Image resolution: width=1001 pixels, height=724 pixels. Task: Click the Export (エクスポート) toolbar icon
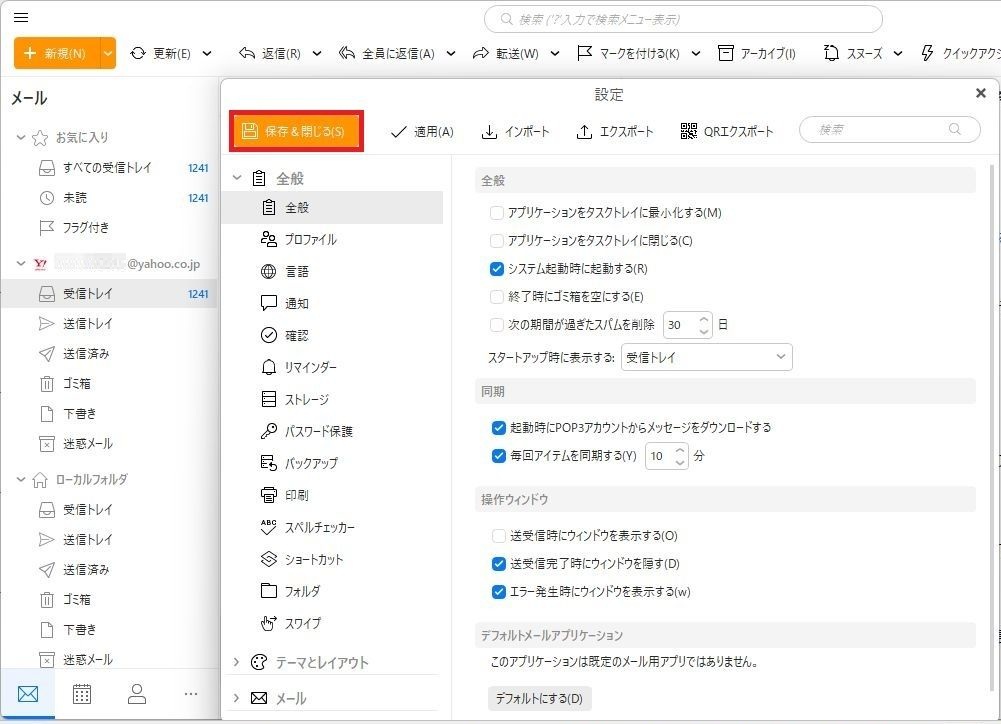click(x=585, y=132)
